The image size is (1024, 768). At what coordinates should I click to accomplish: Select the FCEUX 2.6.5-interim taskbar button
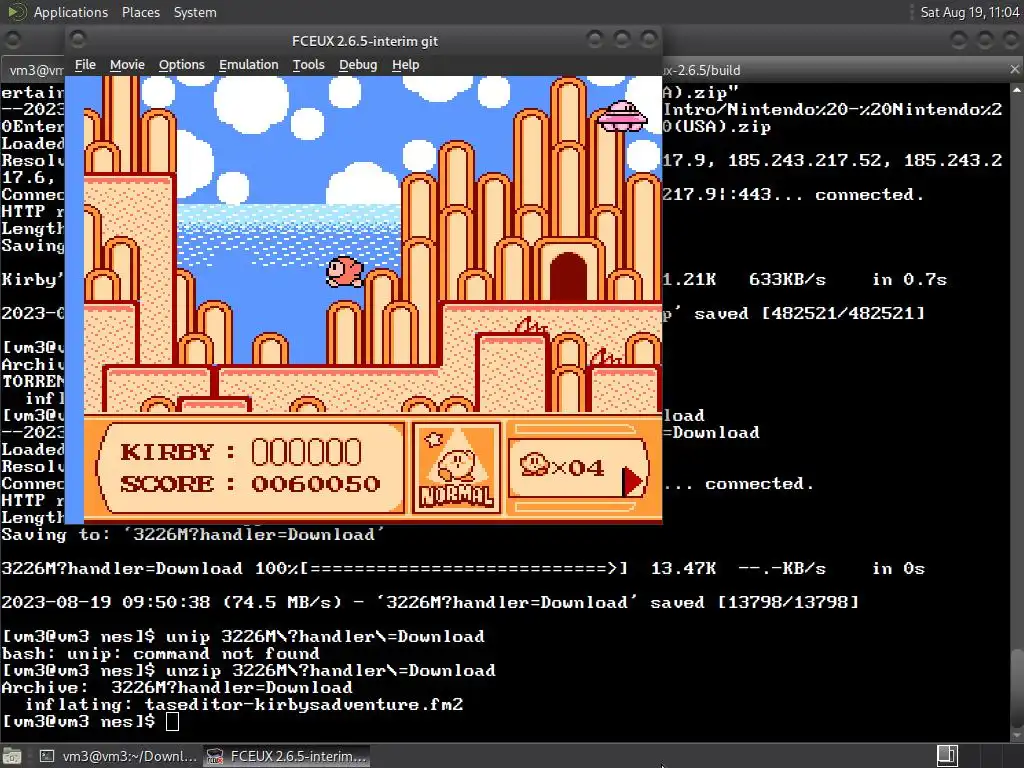tap(287, 756)
